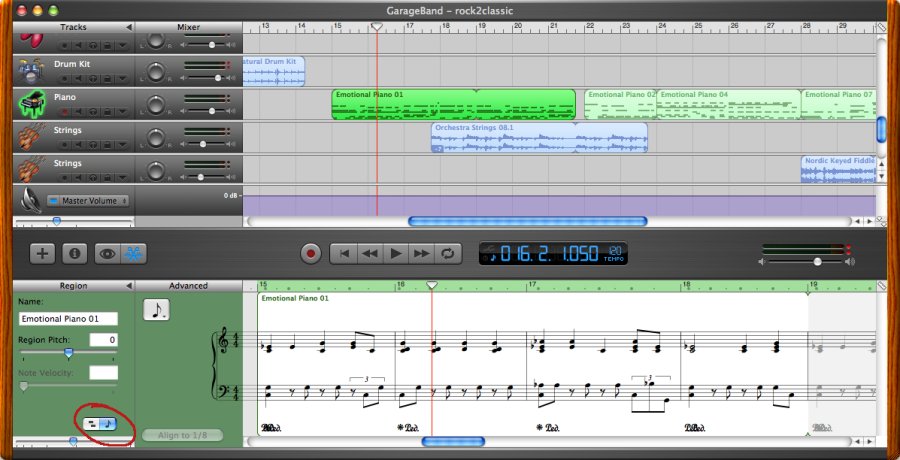
Task: Switch to notation score view button
Action: point(108,424)
